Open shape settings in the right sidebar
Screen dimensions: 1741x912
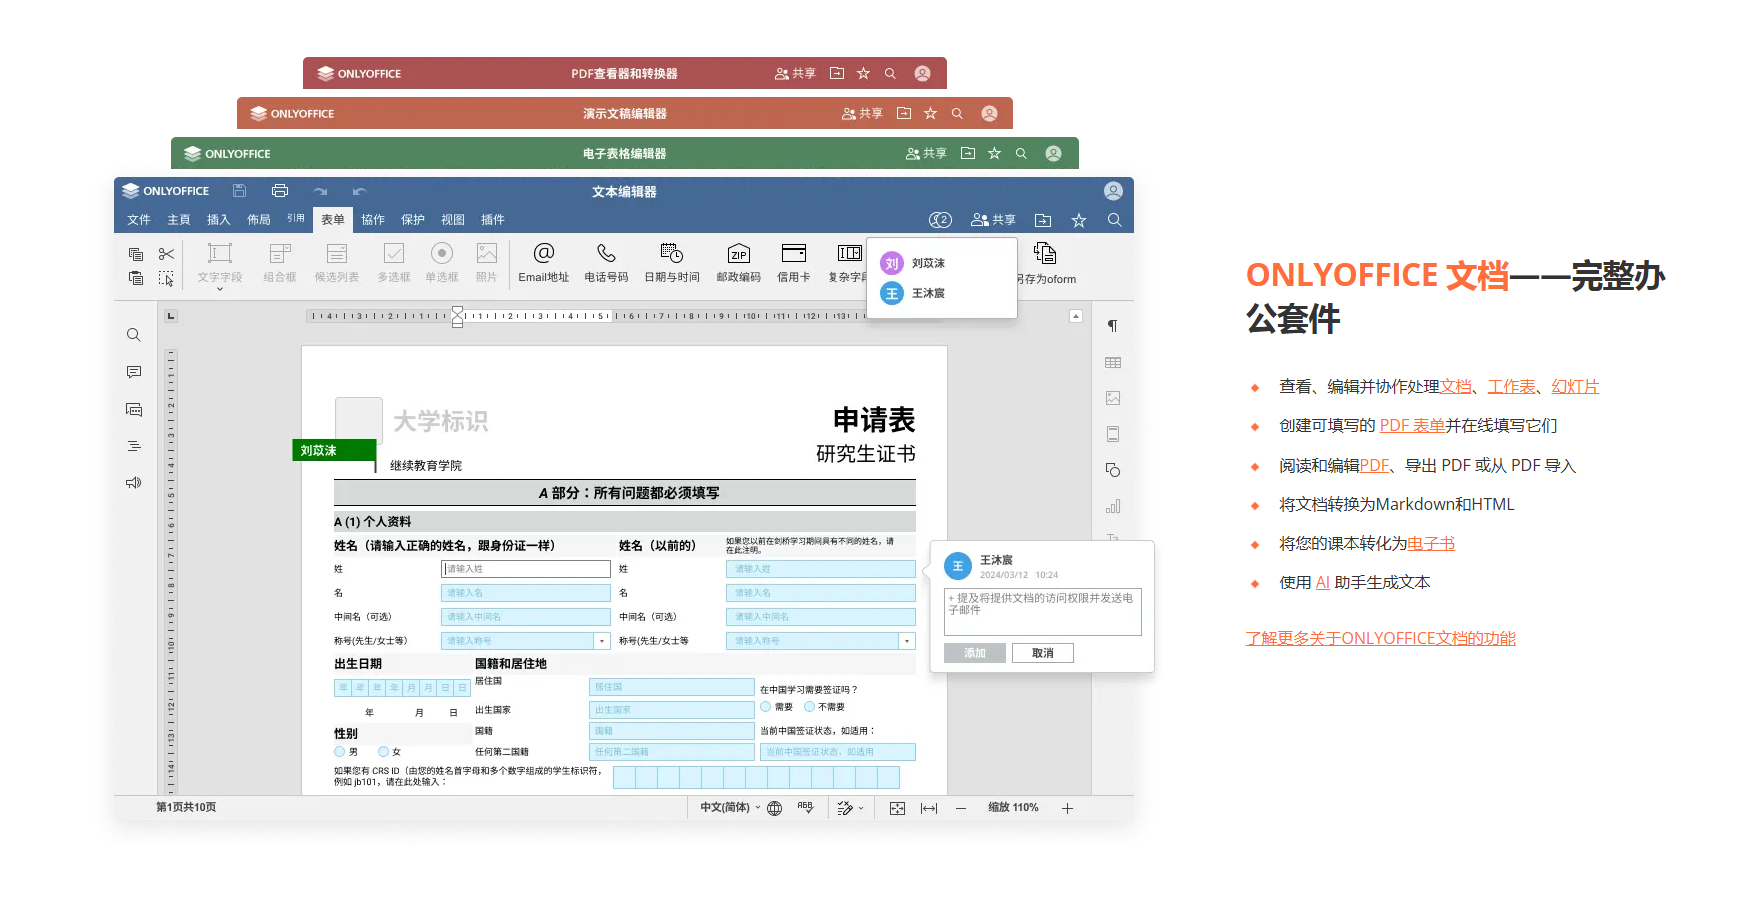point(1112,470)
